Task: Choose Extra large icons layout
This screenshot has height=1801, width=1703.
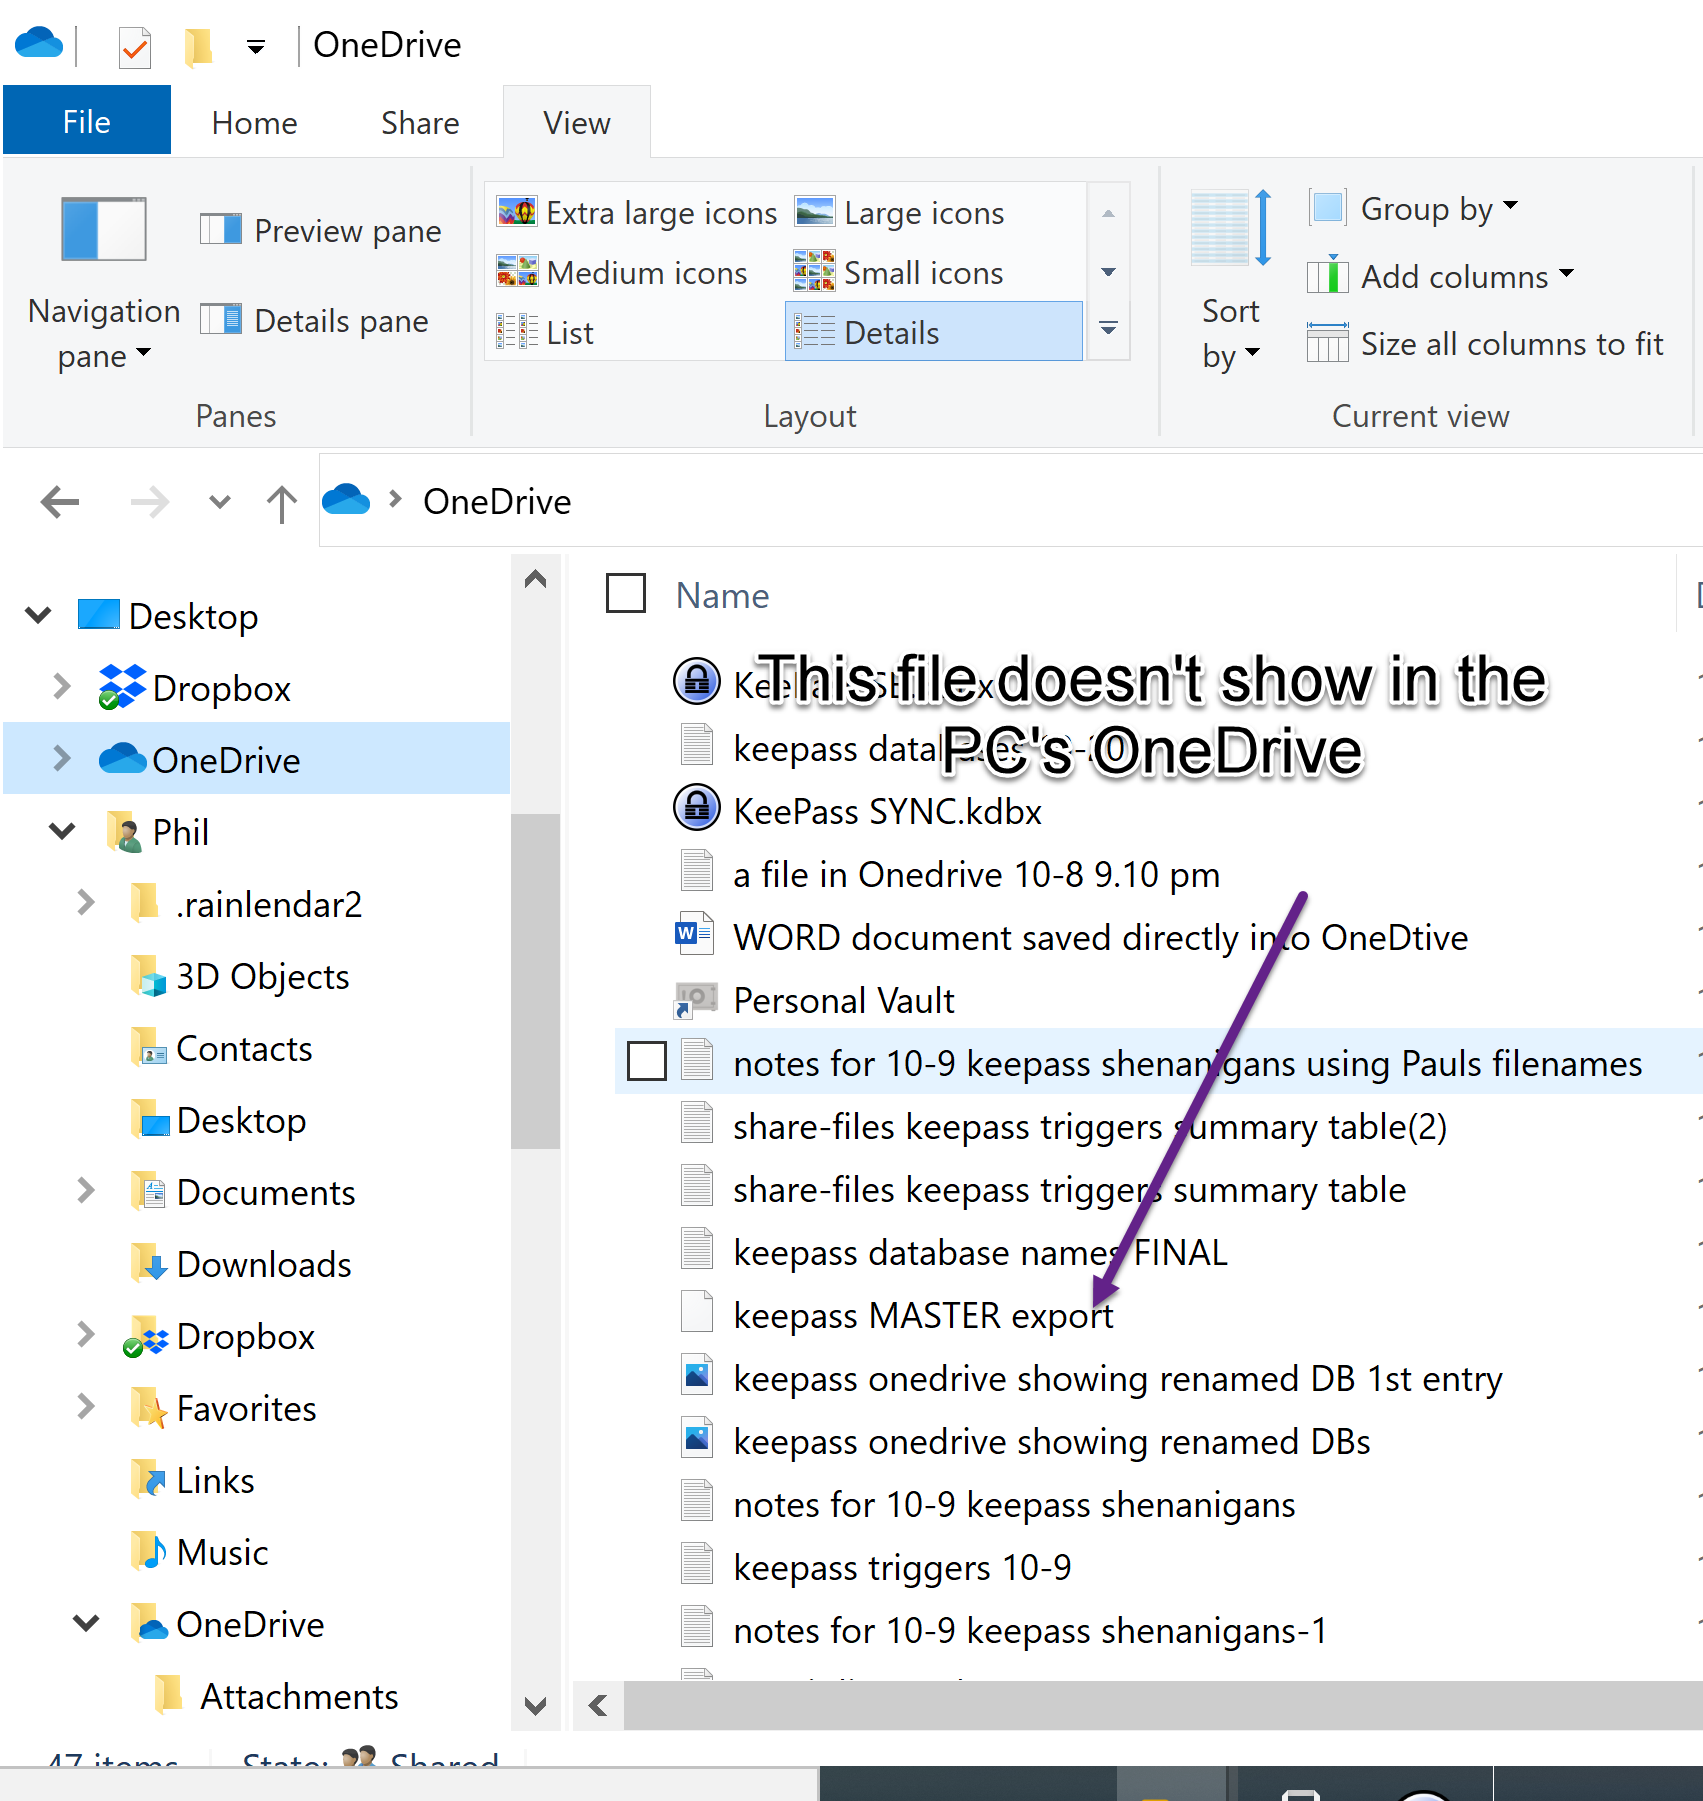Action: [637, 213]
